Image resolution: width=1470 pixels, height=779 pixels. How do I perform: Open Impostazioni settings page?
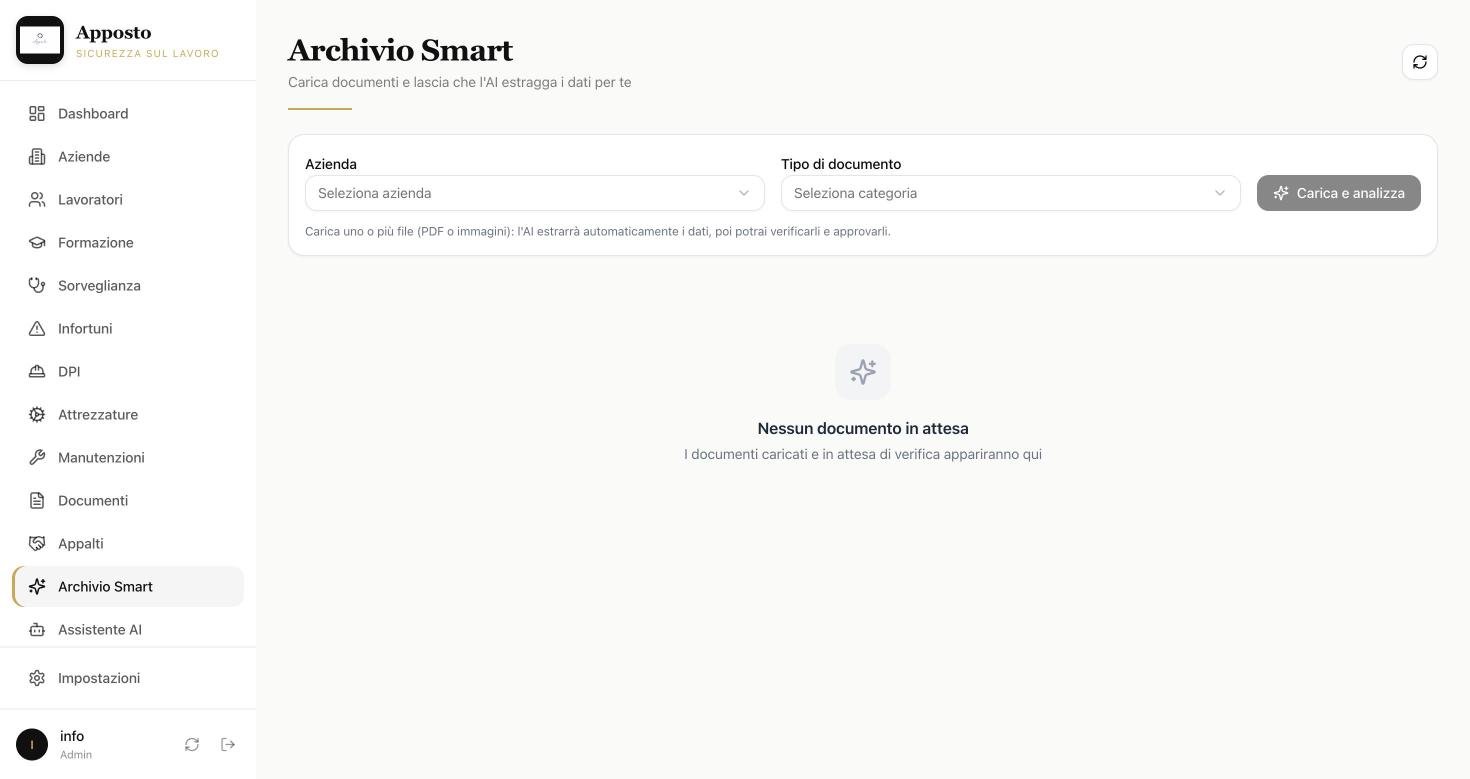tap(128, 678)
